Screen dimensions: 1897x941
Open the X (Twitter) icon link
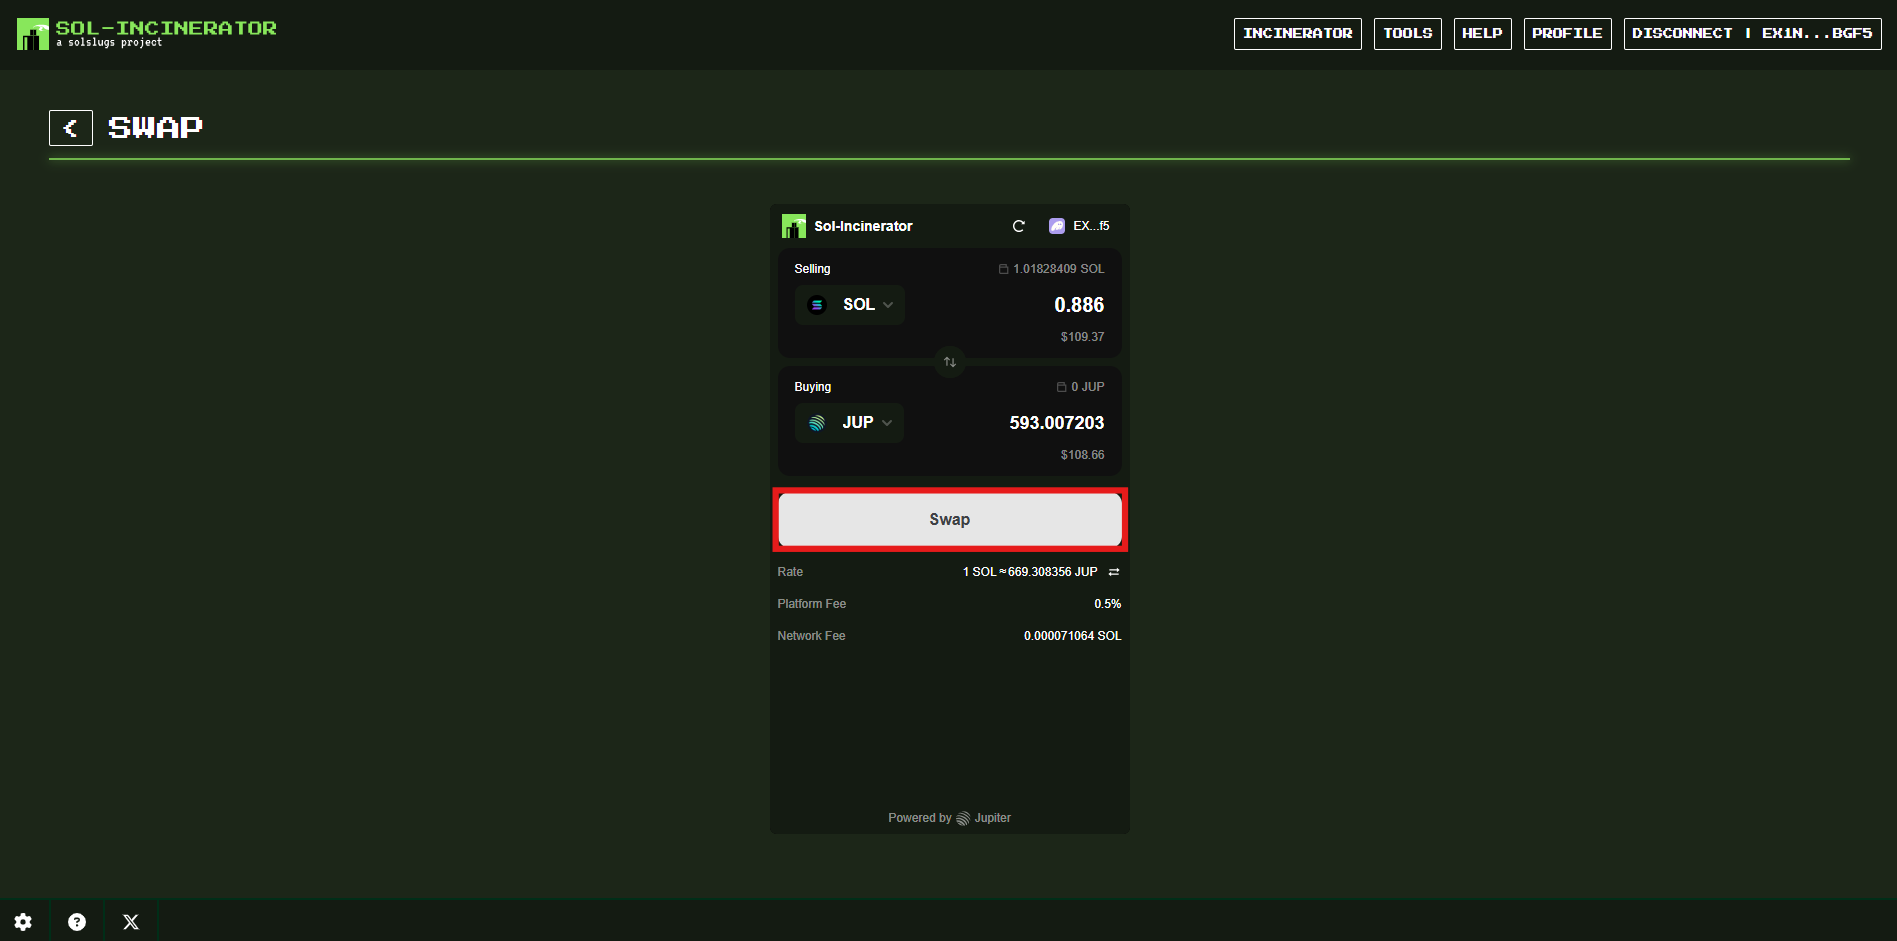(131, 922)
